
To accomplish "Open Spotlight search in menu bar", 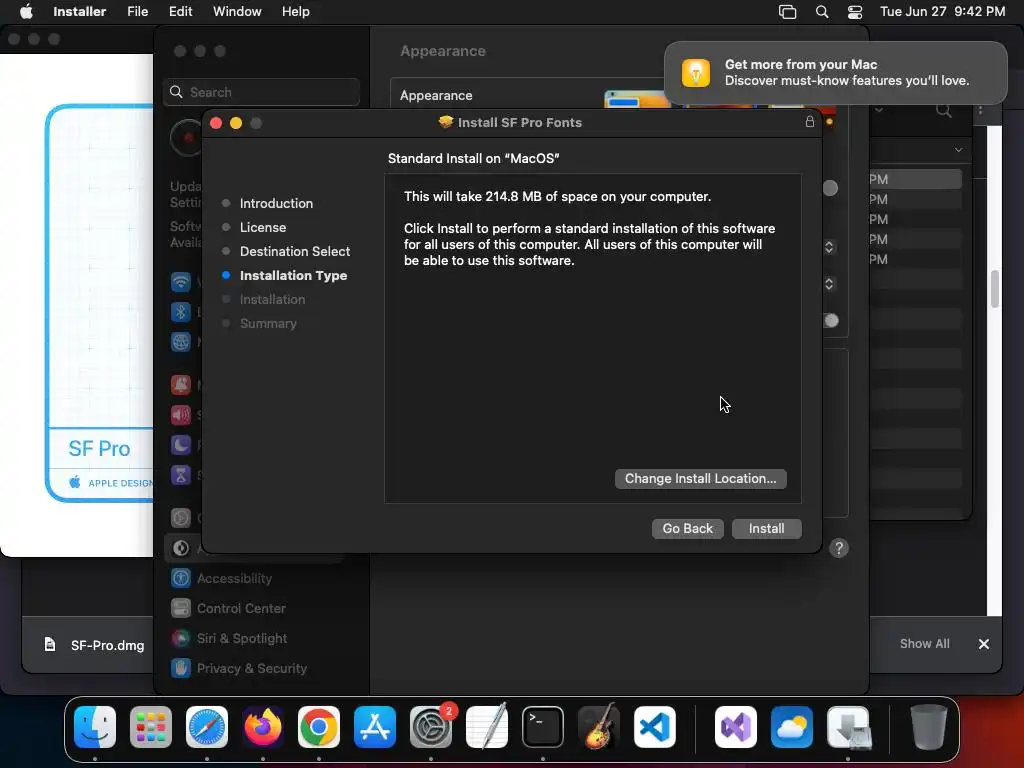I will 822,12.
